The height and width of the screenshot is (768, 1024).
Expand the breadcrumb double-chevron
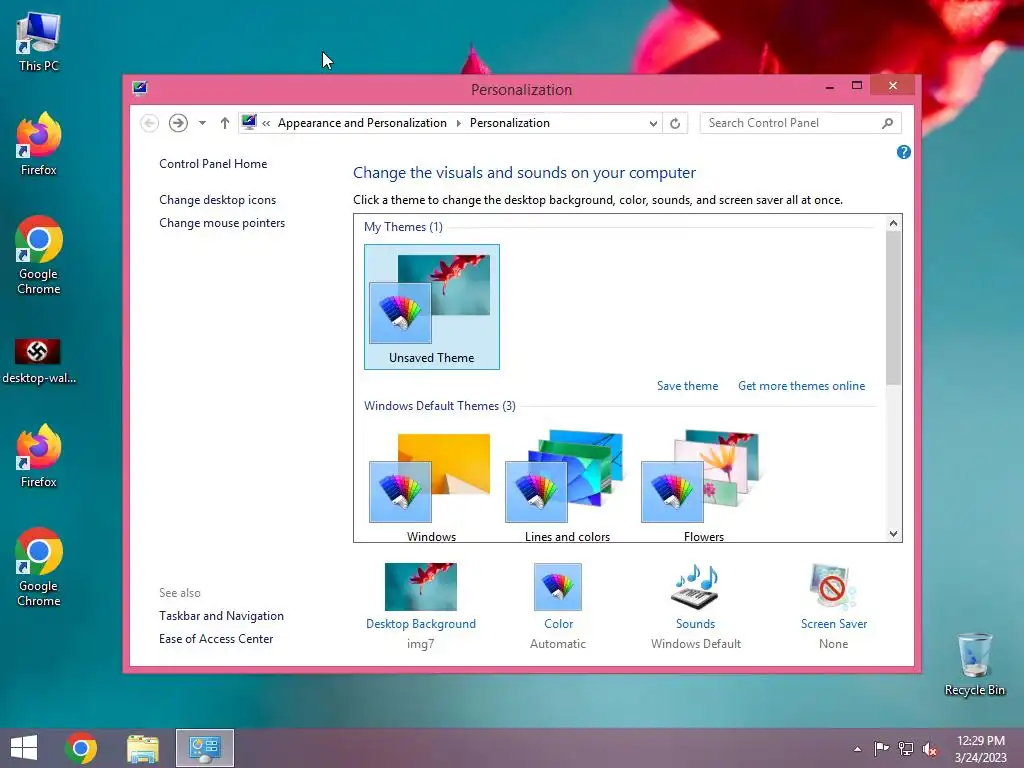pos(266,123)
